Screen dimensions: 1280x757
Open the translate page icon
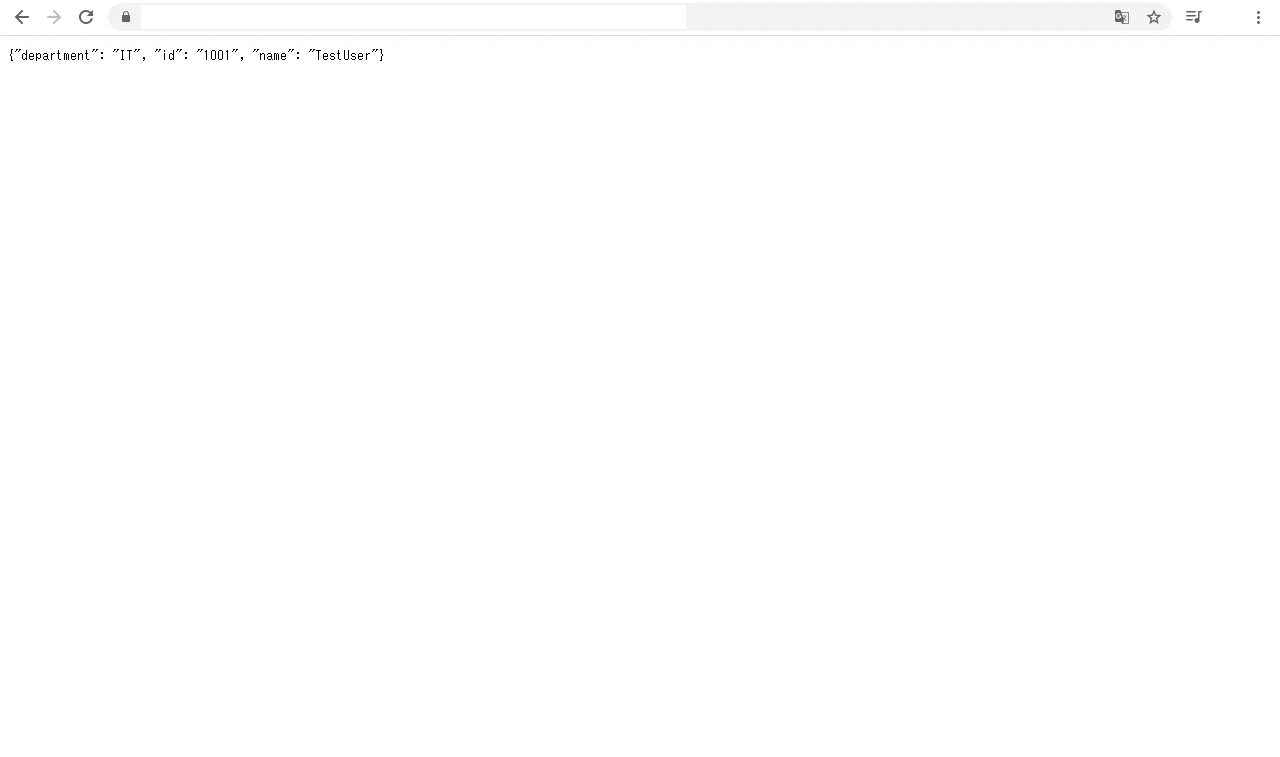[1122, 17]
